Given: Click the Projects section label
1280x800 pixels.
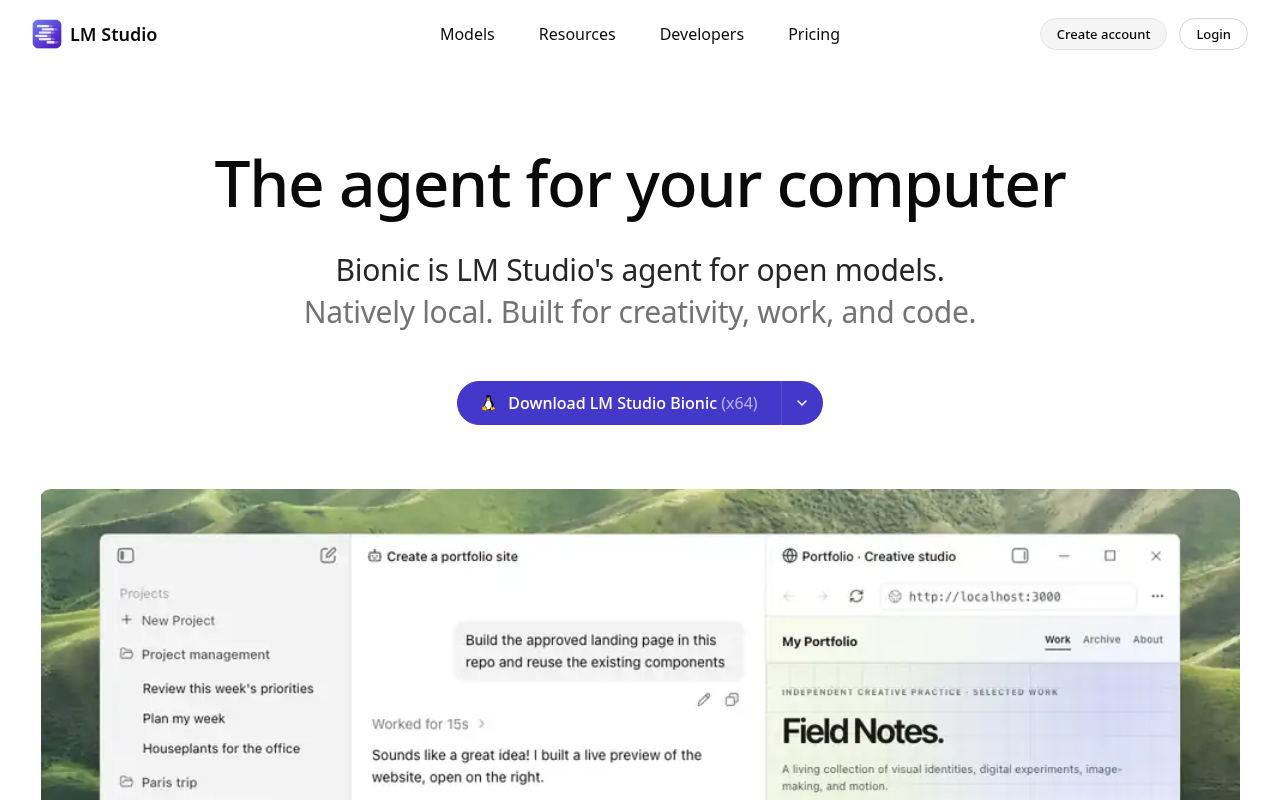Looking at the screenshot, I should pyautogui.click(x=144, y=593).
